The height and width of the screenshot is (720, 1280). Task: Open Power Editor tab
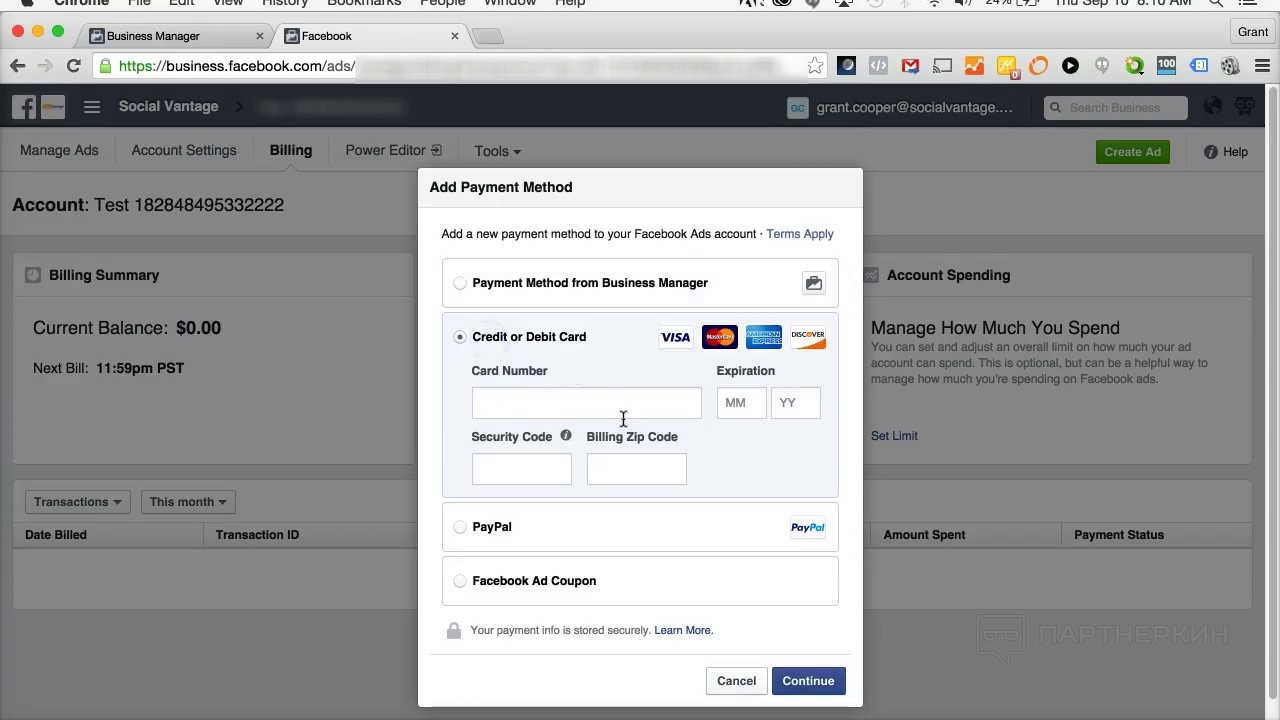point(393,150)
